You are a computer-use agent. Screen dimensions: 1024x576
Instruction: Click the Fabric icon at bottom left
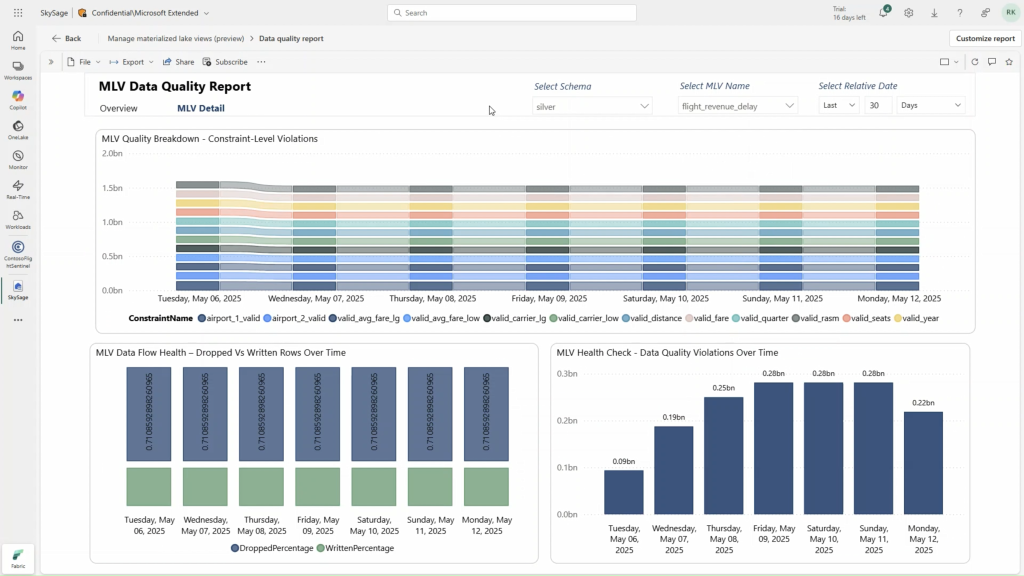(x=18, y=558)
